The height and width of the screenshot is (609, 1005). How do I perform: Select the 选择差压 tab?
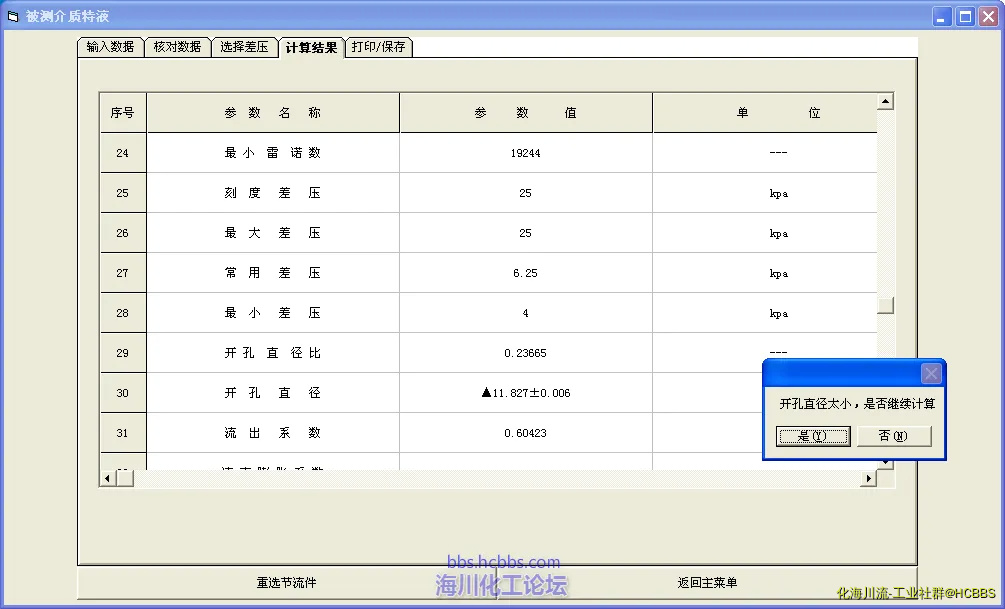point(244,47)
